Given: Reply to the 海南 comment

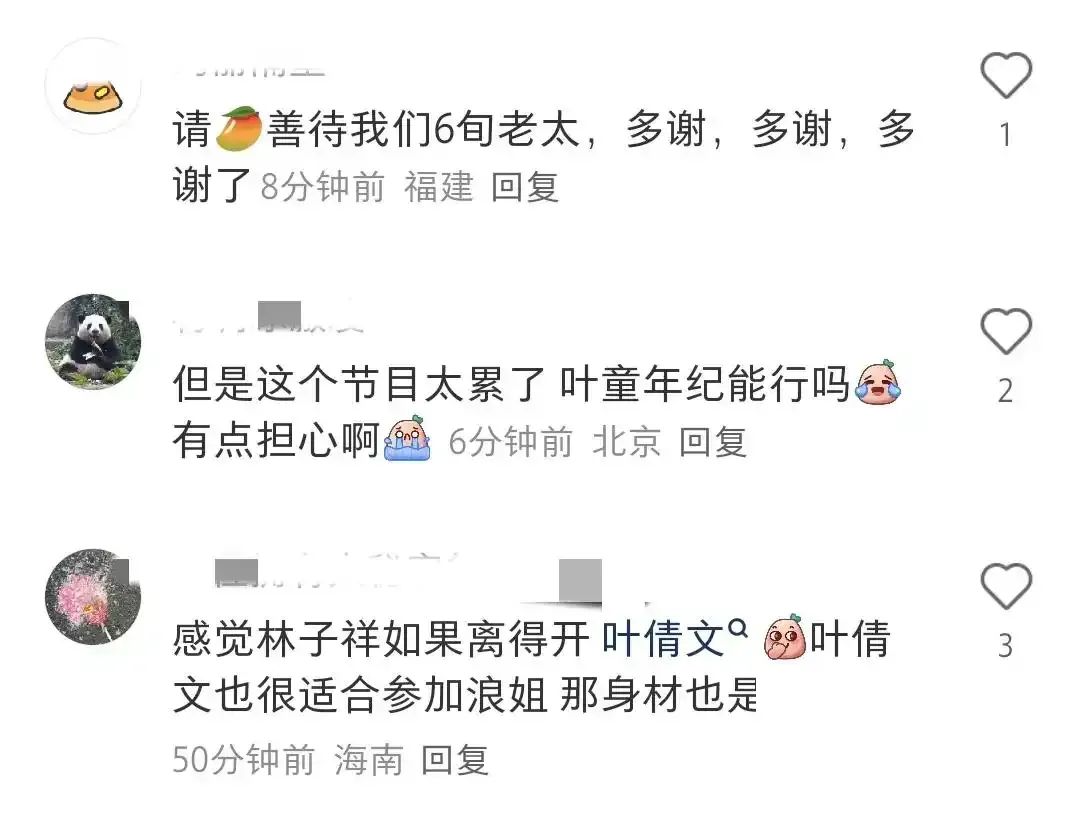Looking at the screenshot, I should [455, 760].
